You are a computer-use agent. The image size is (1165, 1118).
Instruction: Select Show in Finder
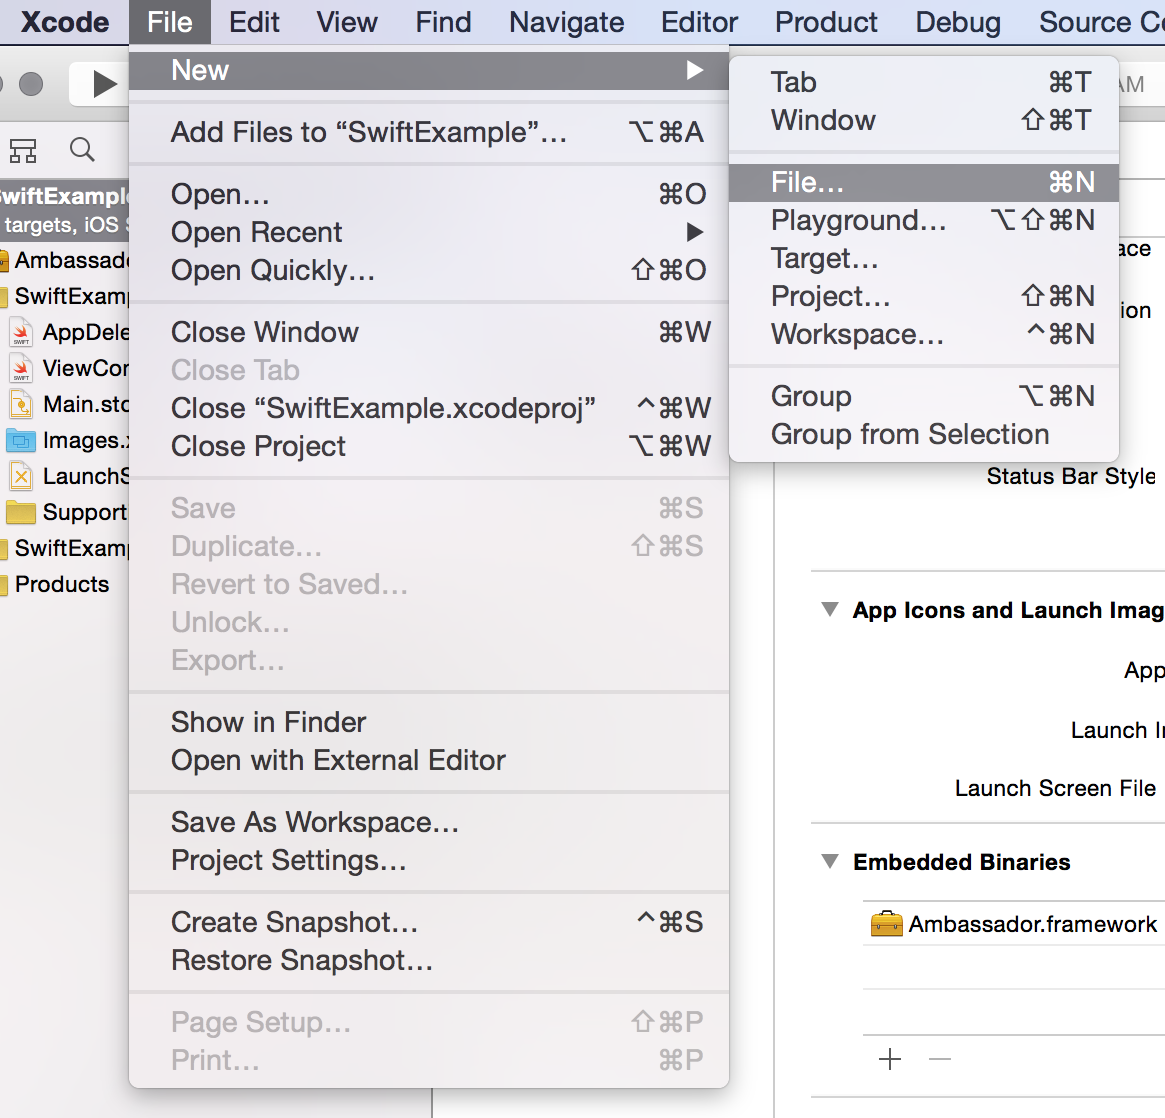[x=429, y=722]
